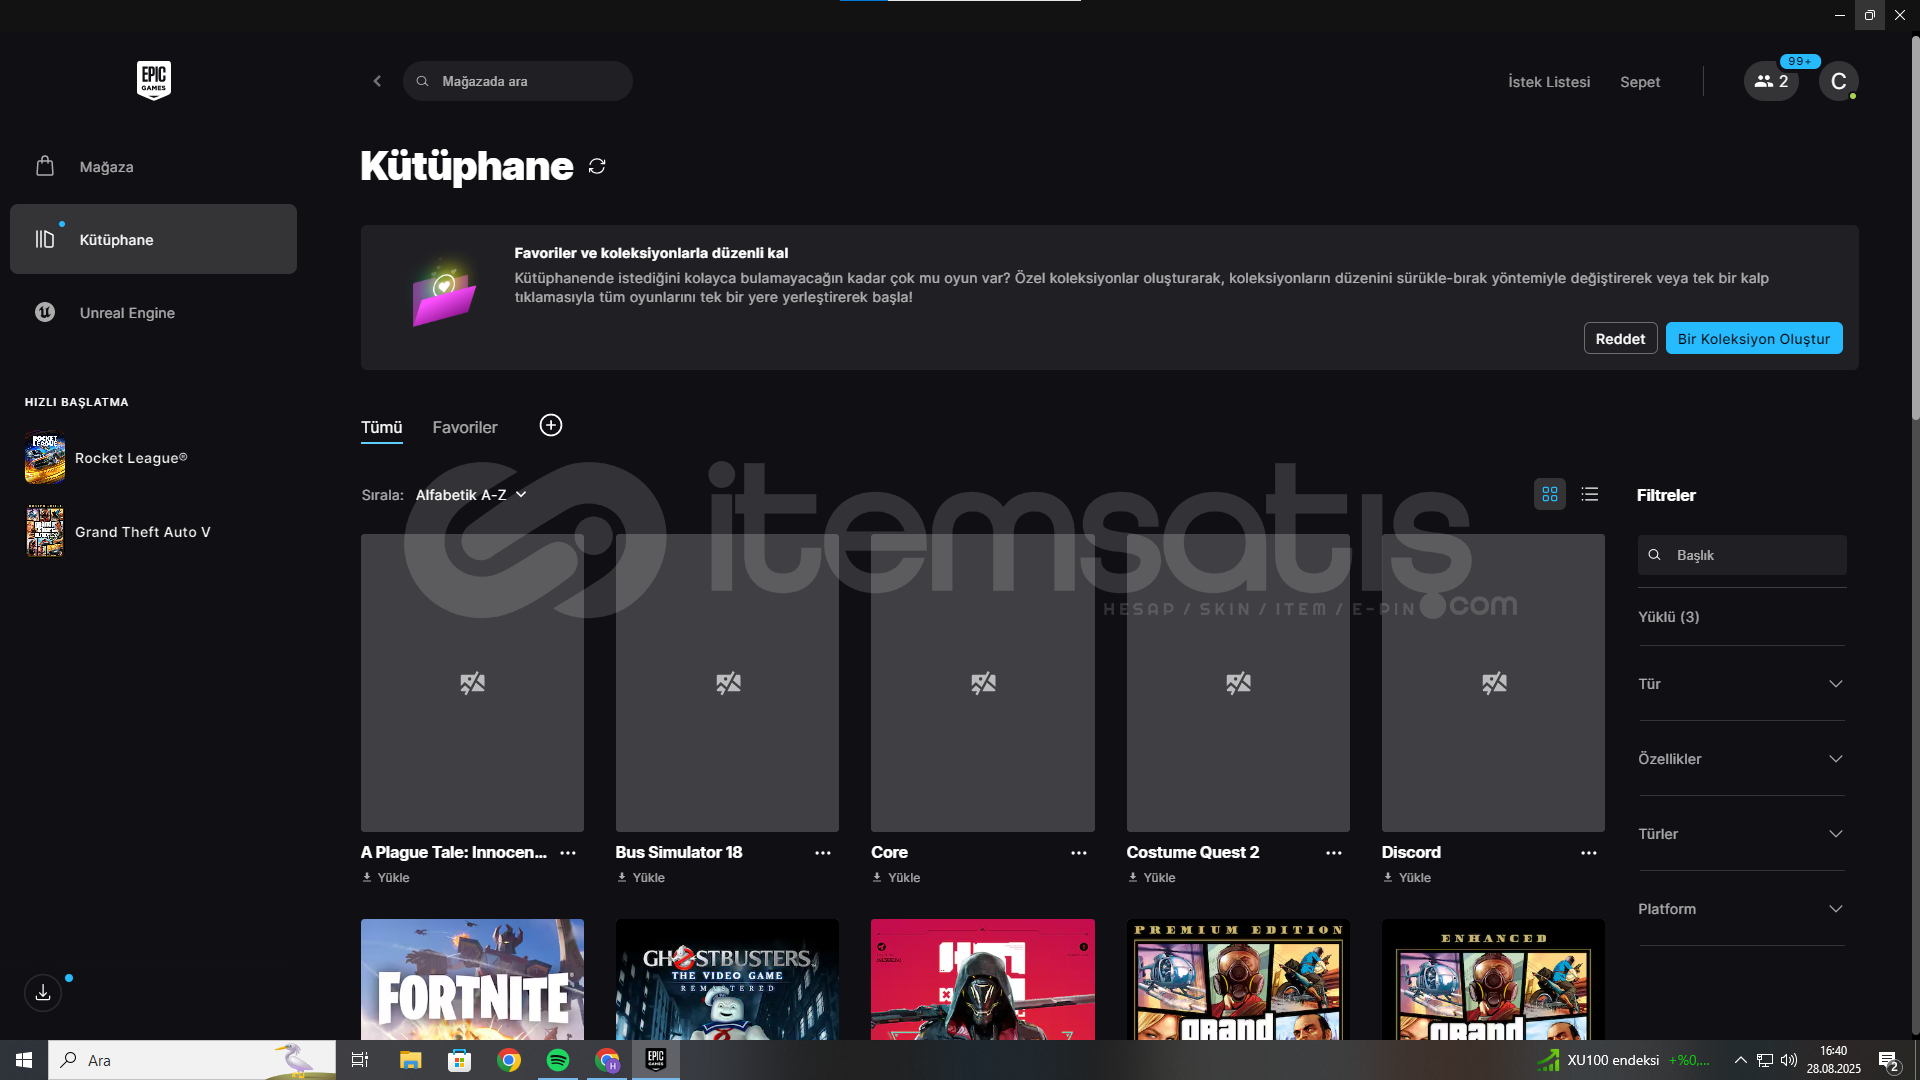Install Core via Yükle

tap(896, 878)
